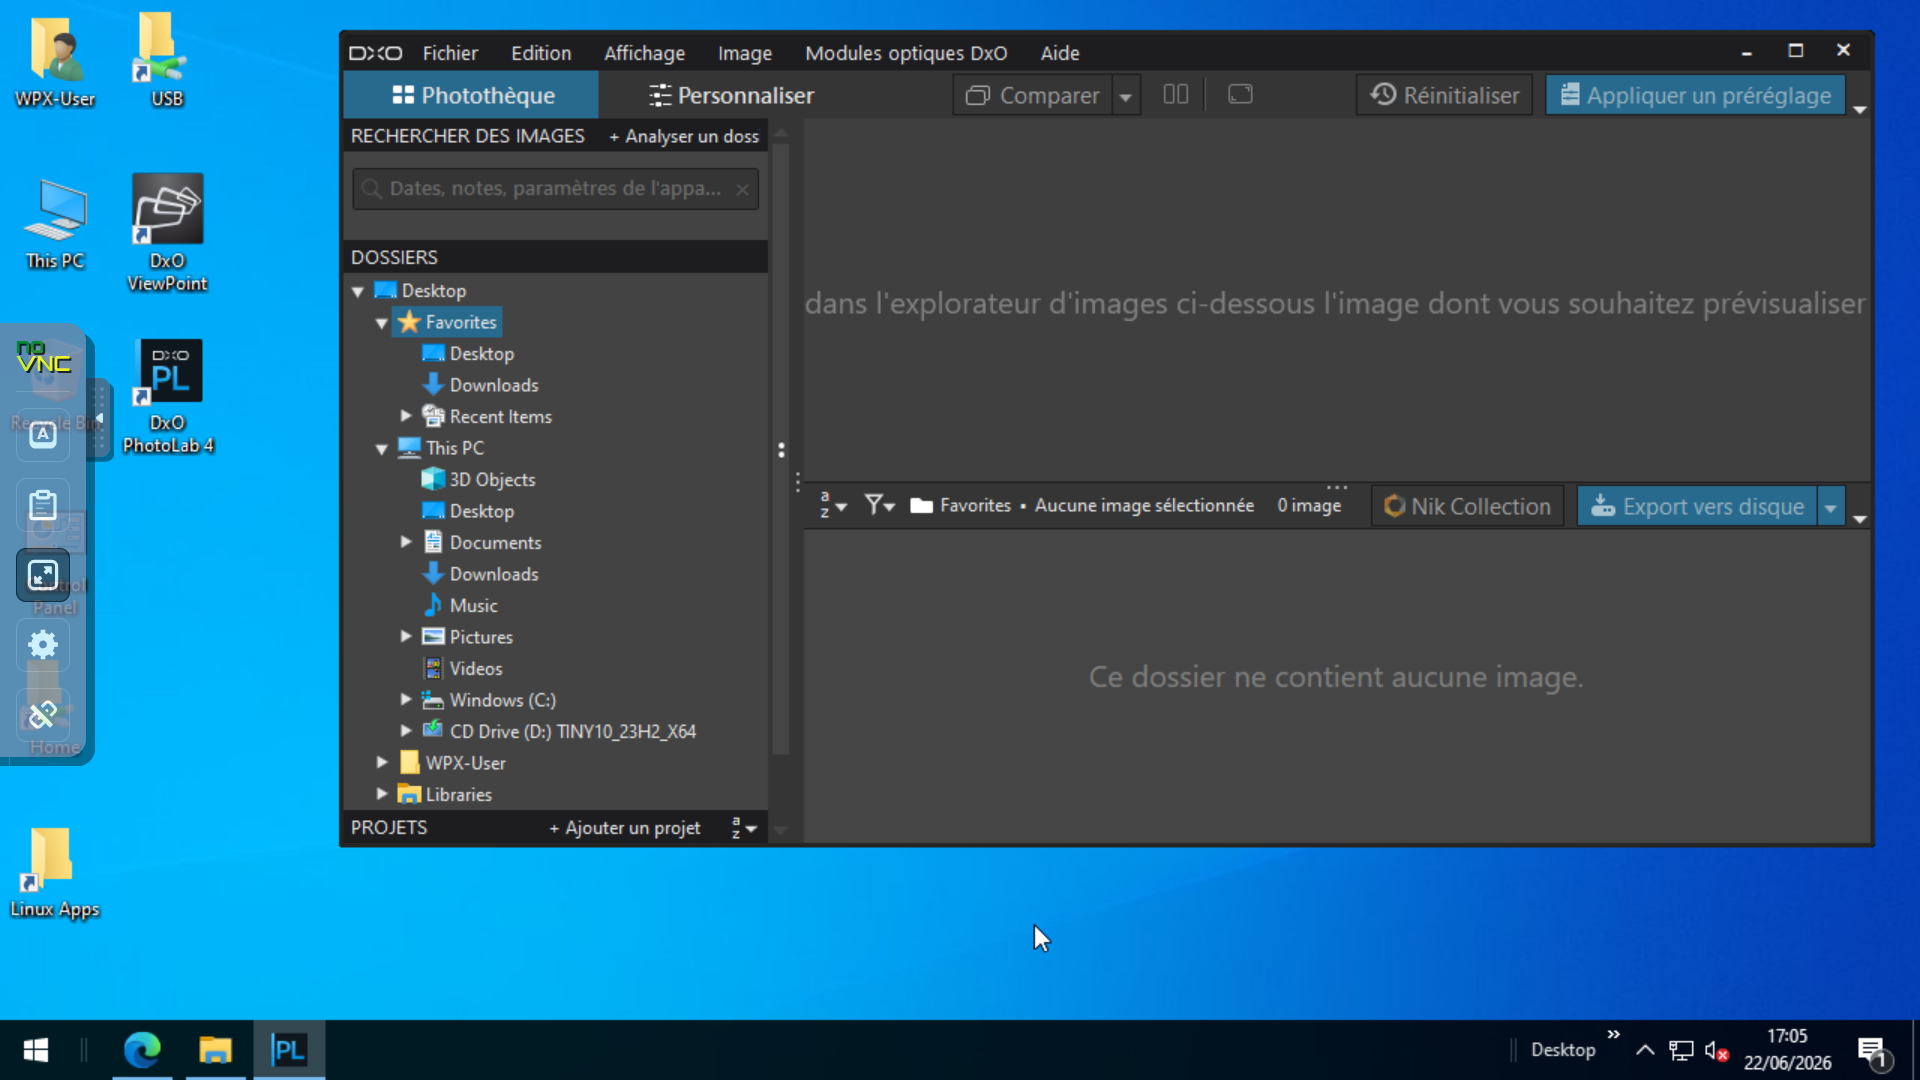1920x1080 pixels.
Task: Open the Edition menu
Action: 541,53
